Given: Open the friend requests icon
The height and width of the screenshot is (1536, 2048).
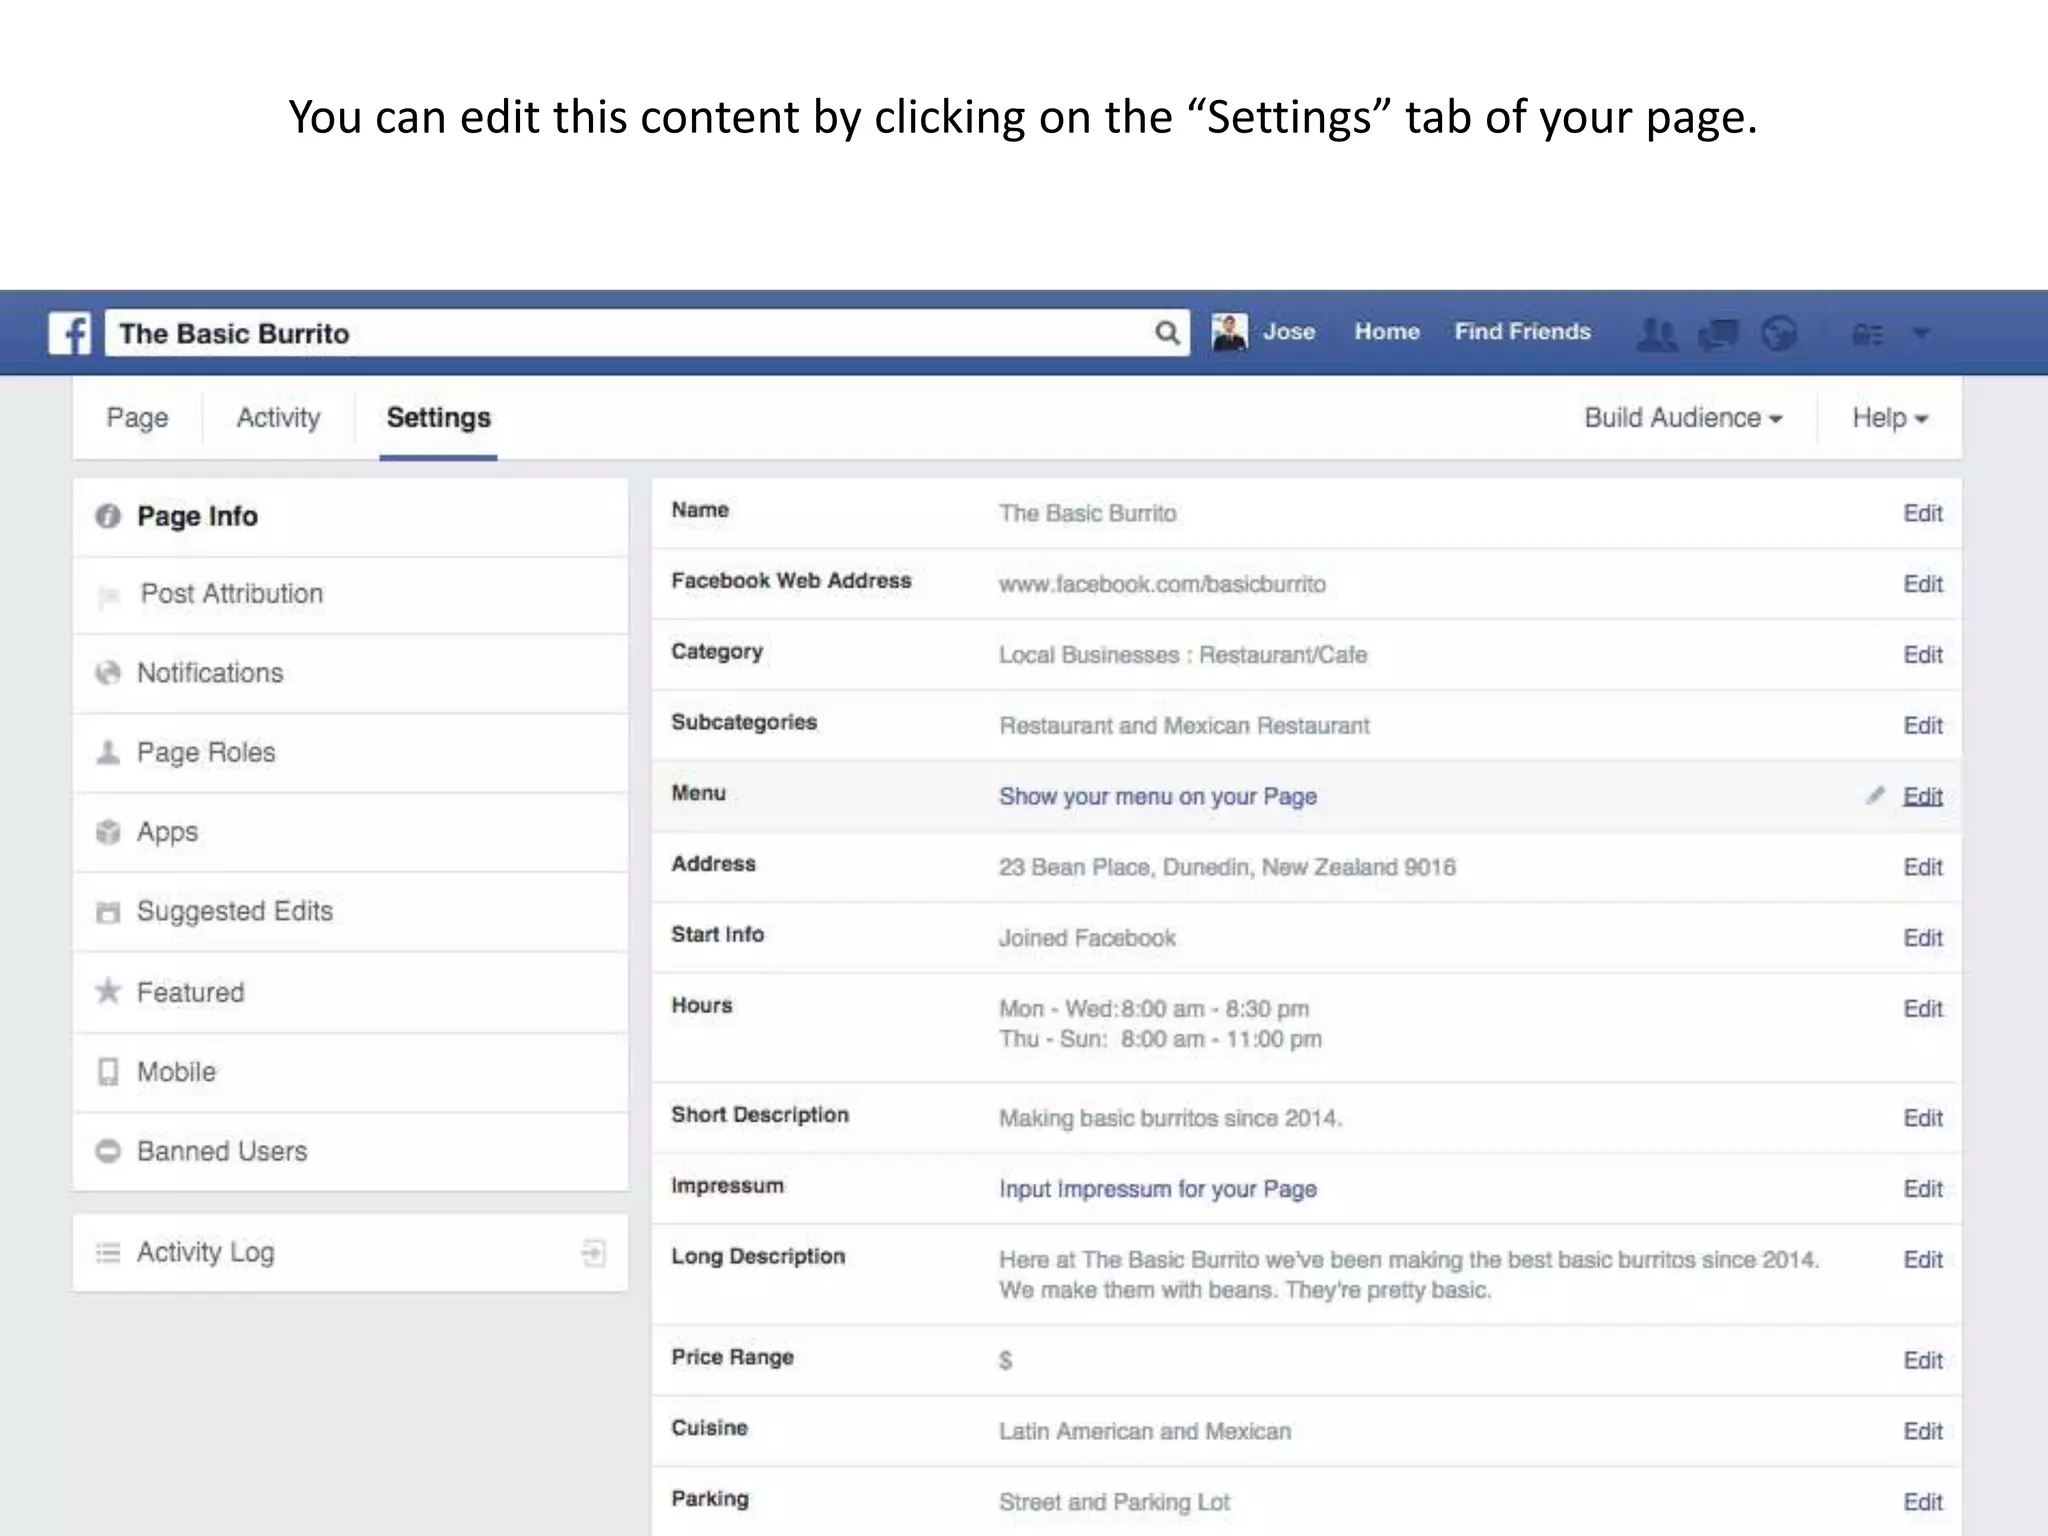Looking at the screenshot, I should tap(1657, 333).
